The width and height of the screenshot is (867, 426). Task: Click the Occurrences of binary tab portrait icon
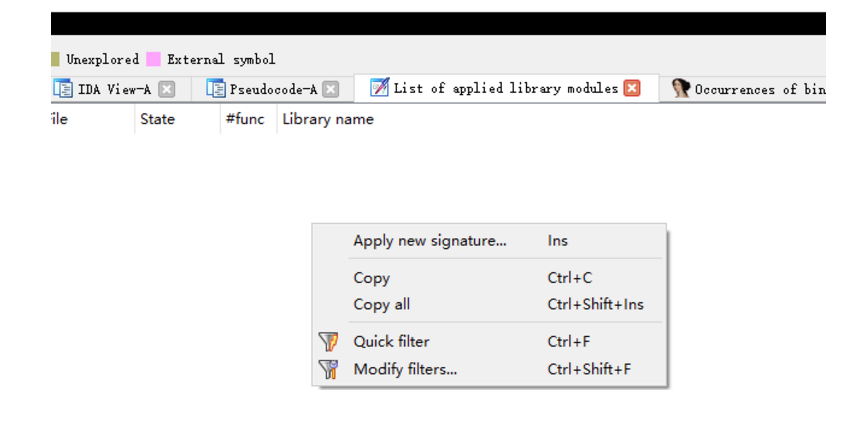pos(681,89)
